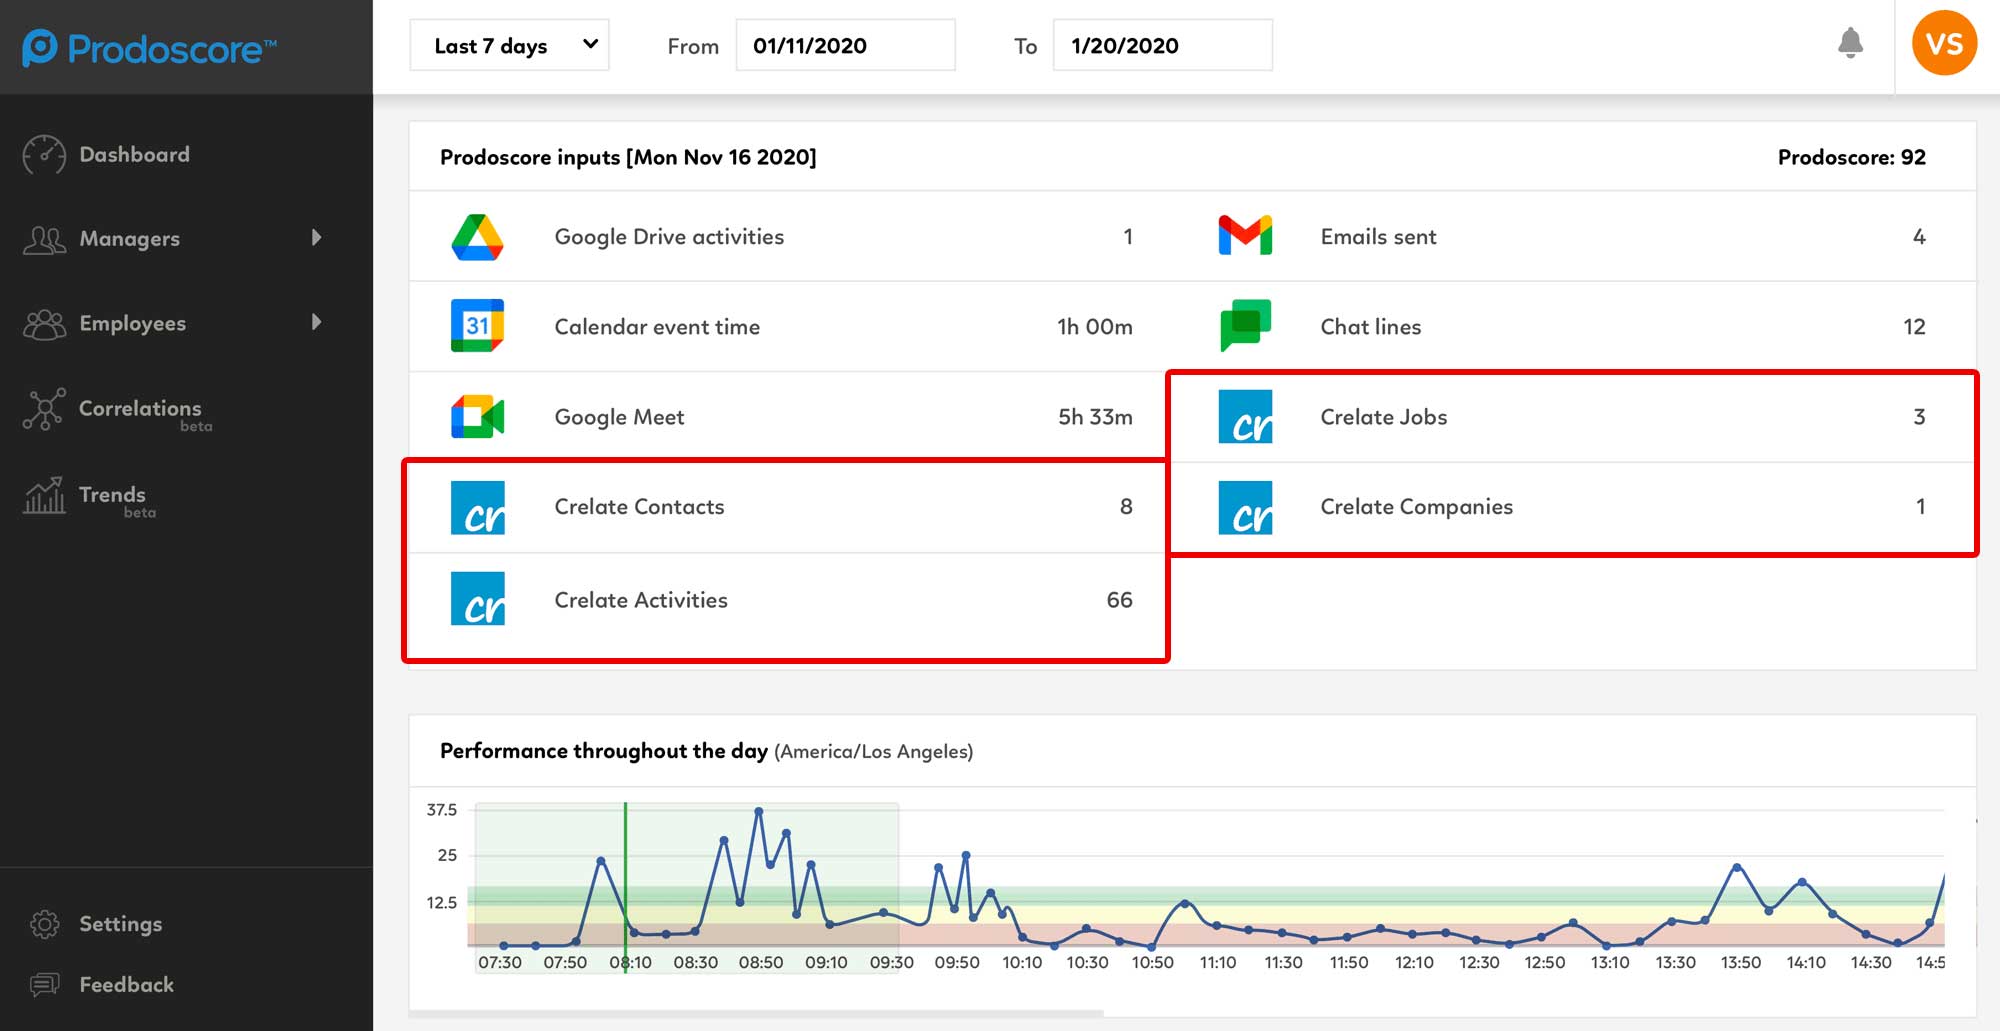
Task: Click the Google Calendar icon
Action: click(477, 326)
